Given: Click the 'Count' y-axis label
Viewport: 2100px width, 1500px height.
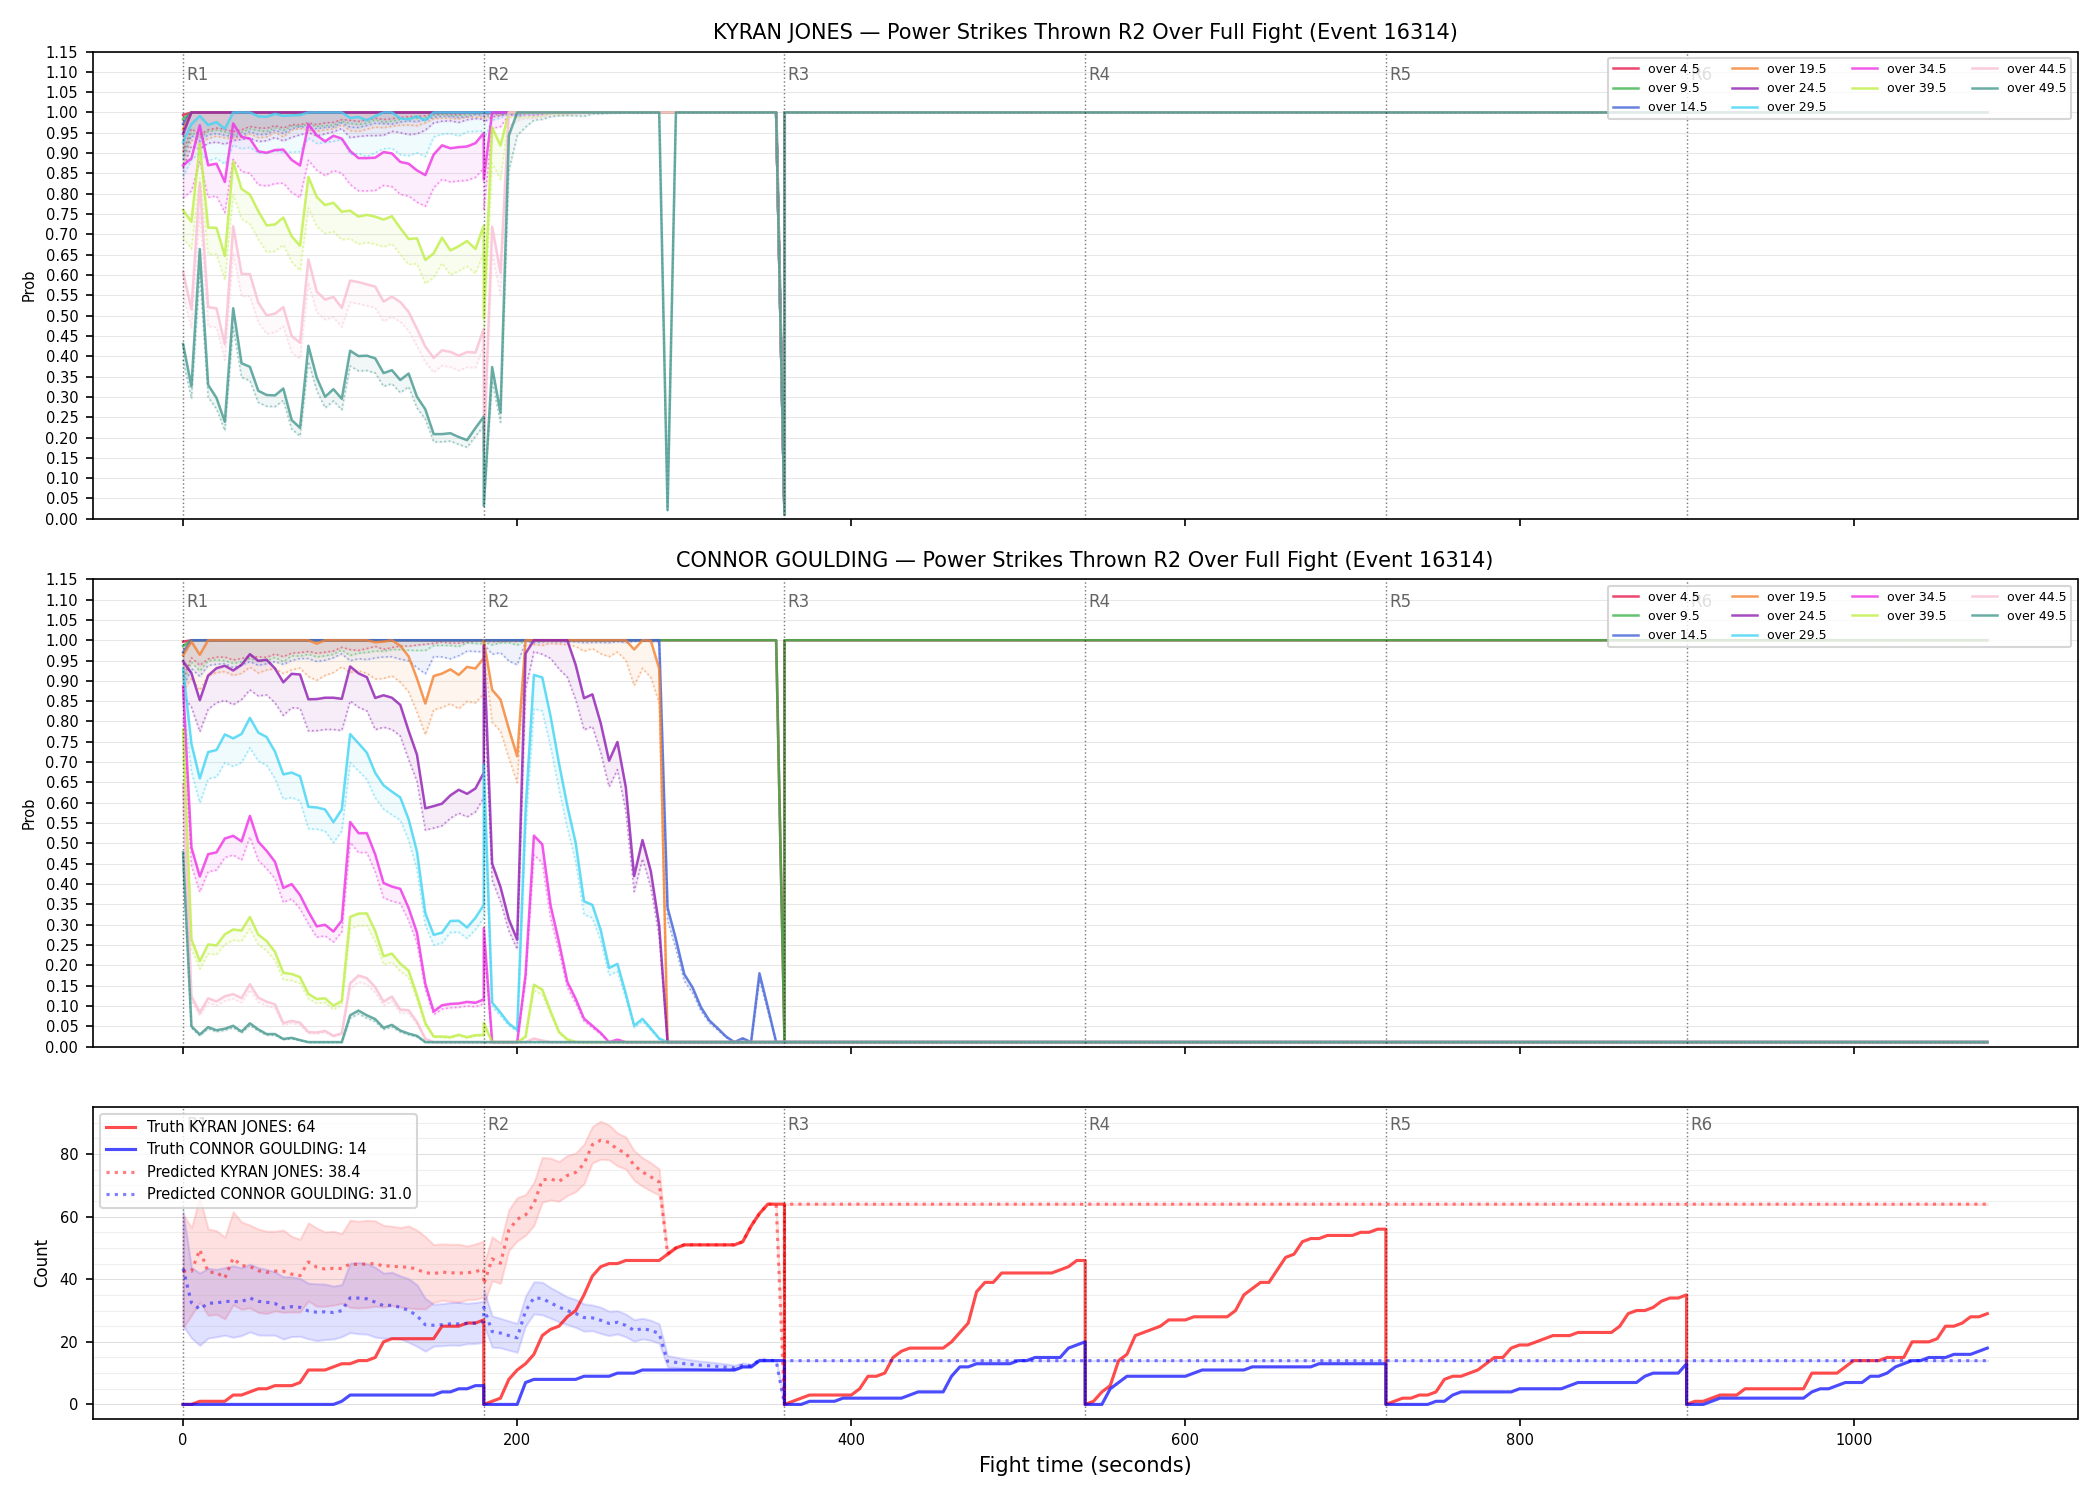Looking at the screenshot, I should coord(41,1263).
